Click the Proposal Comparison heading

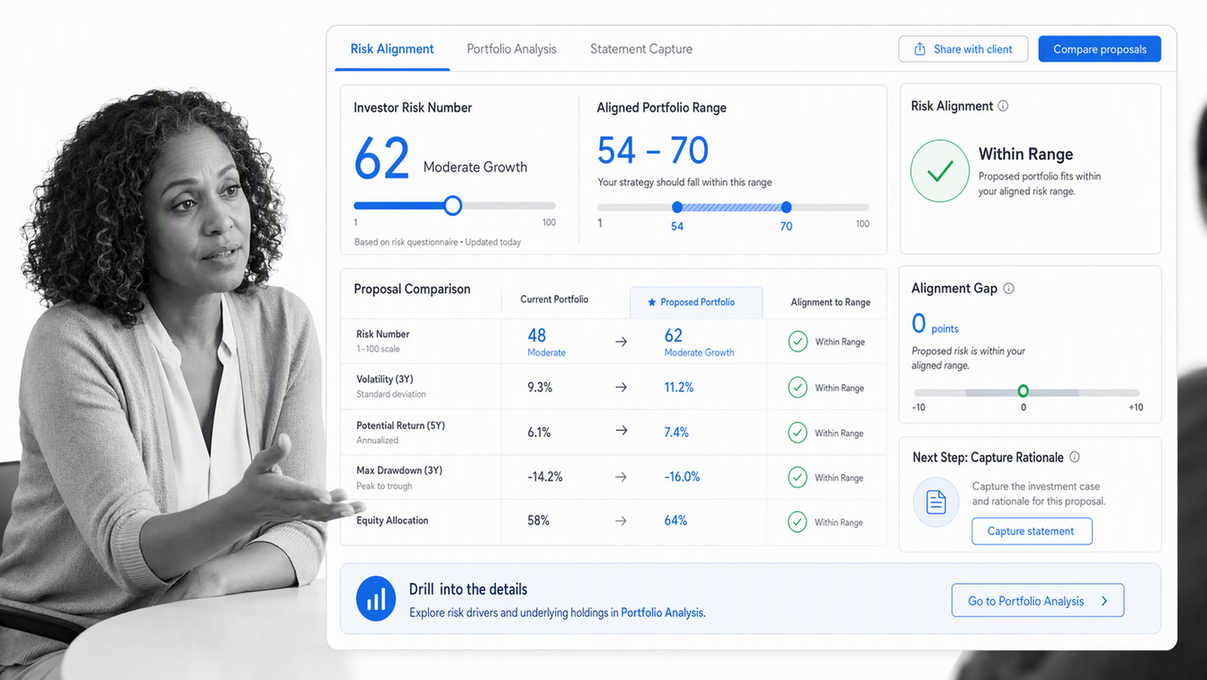tap(412, 289)
